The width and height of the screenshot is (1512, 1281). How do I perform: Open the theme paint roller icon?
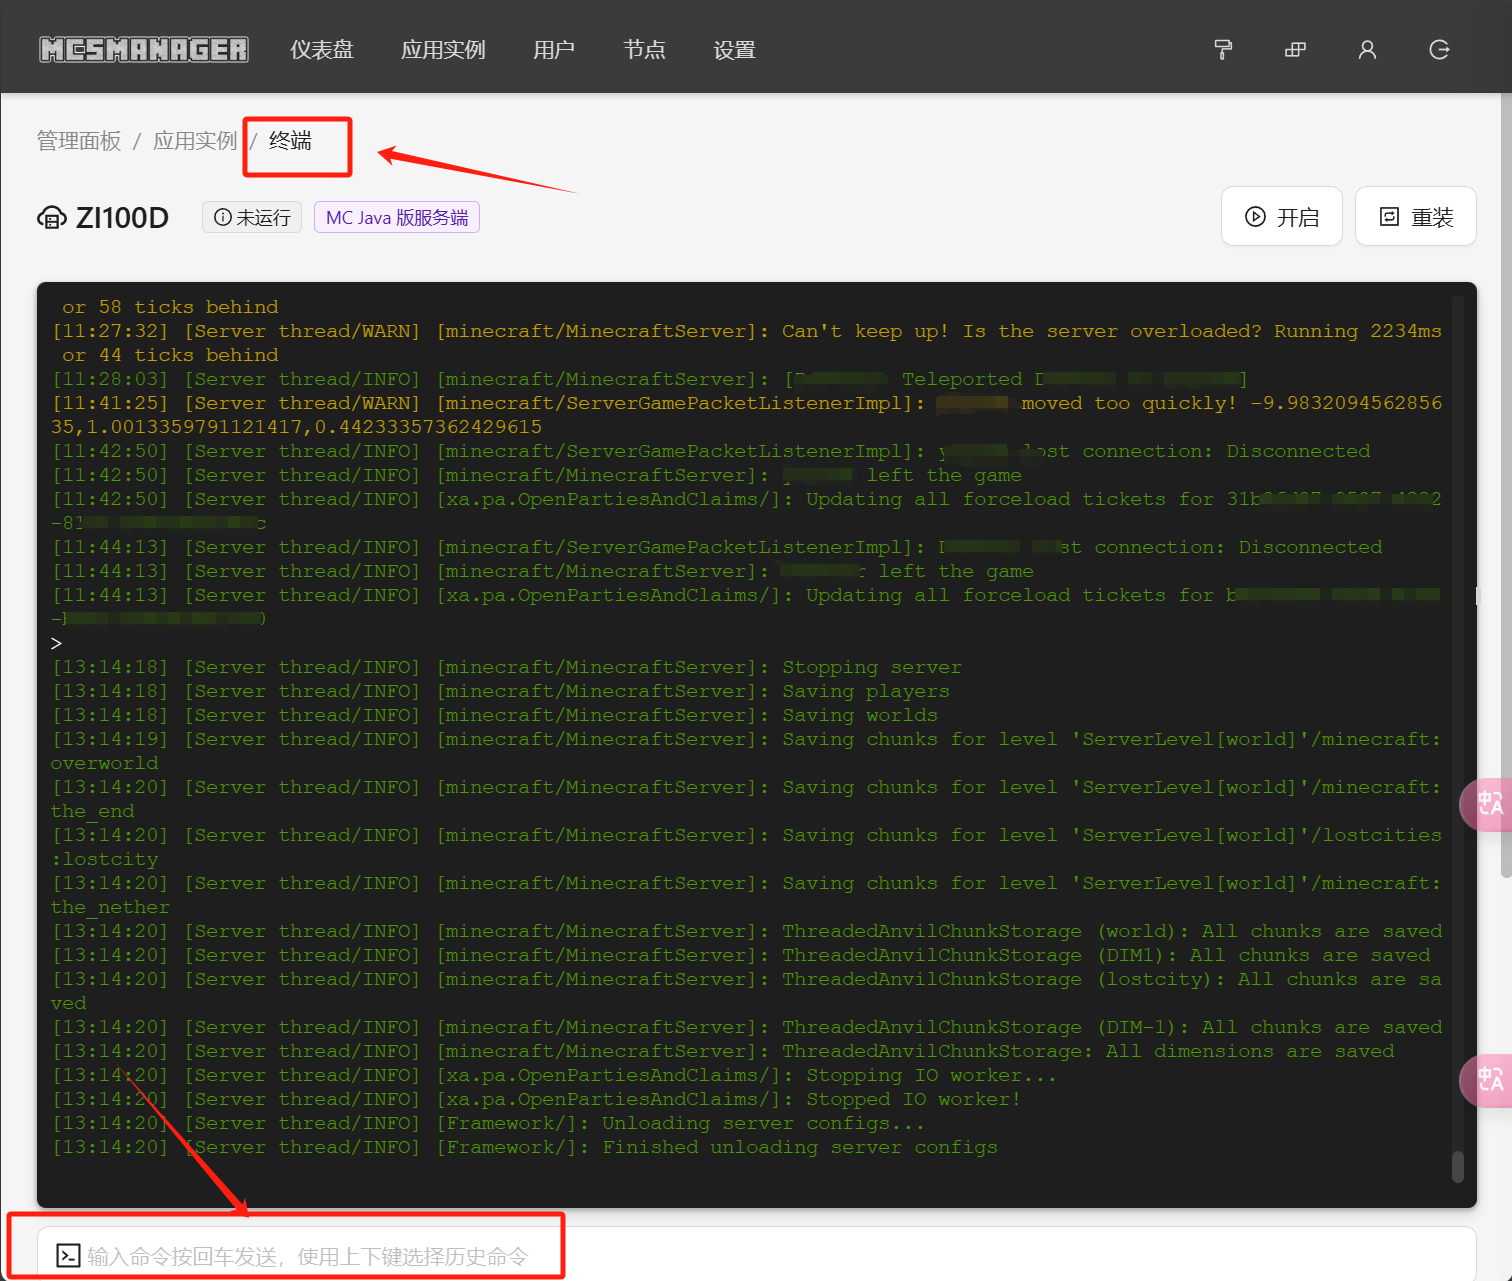(x=1222, y=50)
